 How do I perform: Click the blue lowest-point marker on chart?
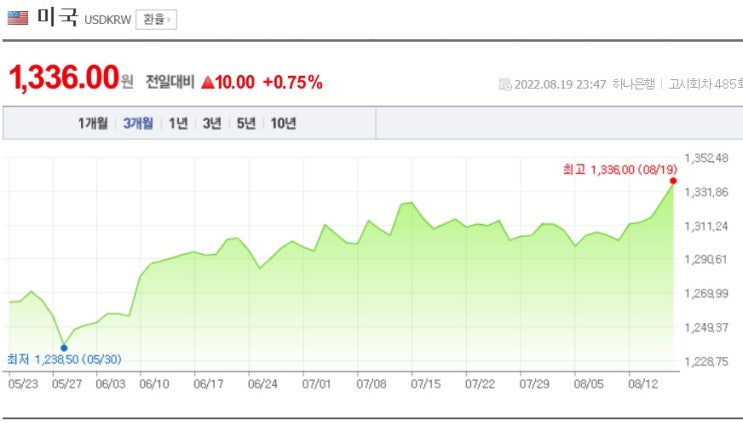[64, 348]
